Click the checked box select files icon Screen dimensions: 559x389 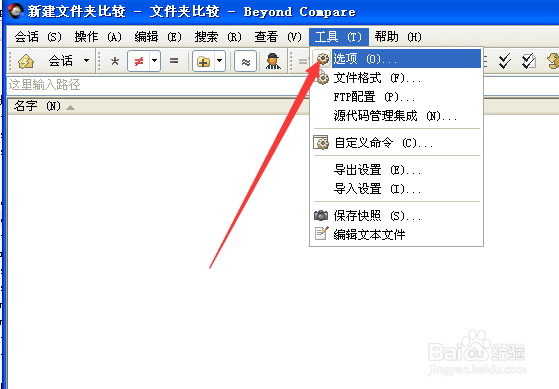pos(529,61)
